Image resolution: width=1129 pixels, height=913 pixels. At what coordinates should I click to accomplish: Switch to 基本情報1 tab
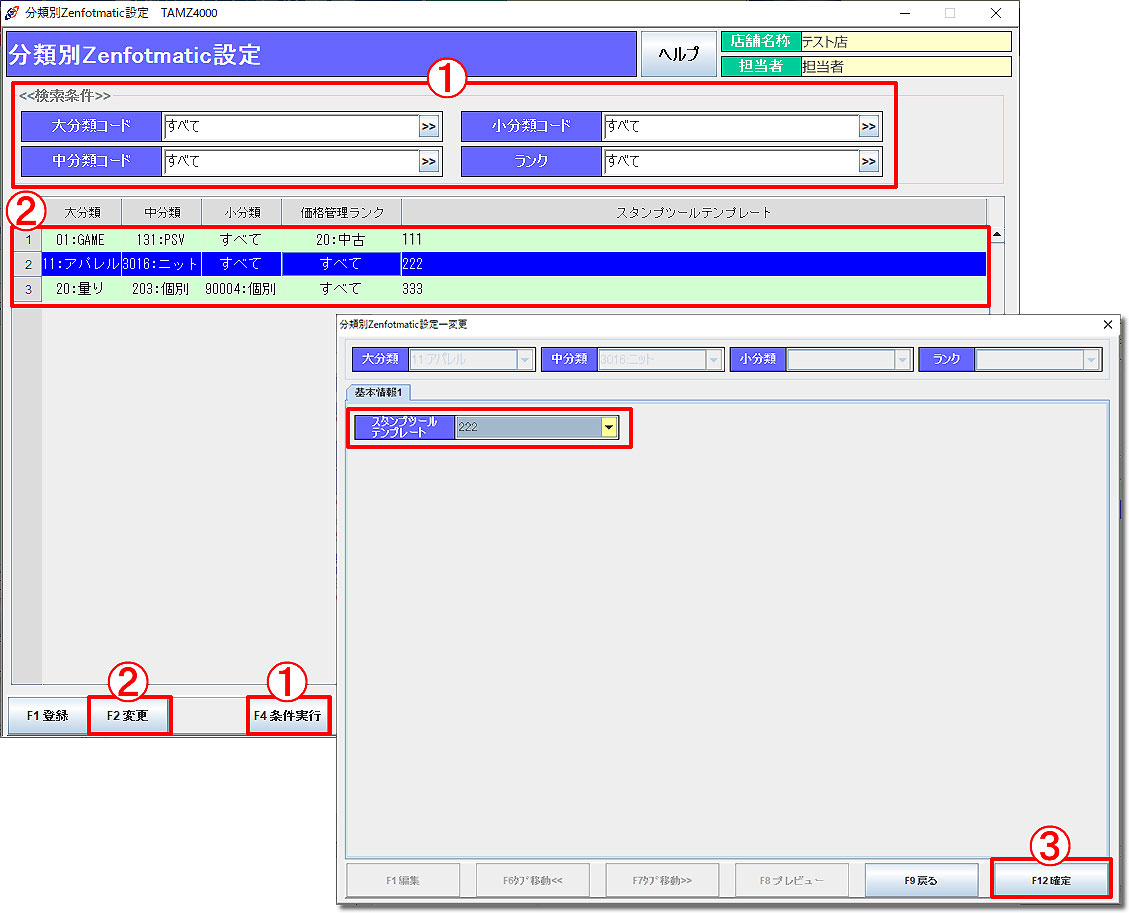pyautogui.click(x=378, y=392)
